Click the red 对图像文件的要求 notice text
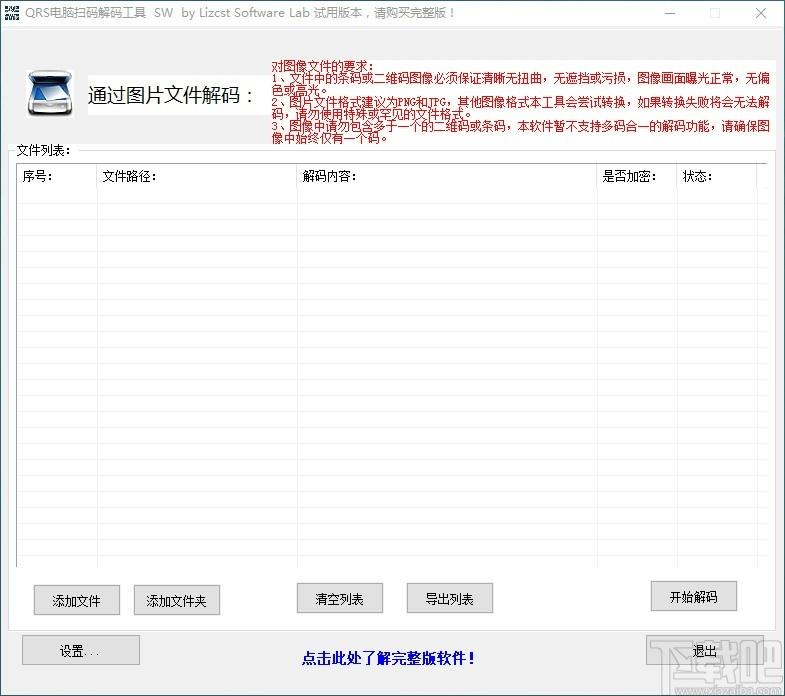 (521, 102)
